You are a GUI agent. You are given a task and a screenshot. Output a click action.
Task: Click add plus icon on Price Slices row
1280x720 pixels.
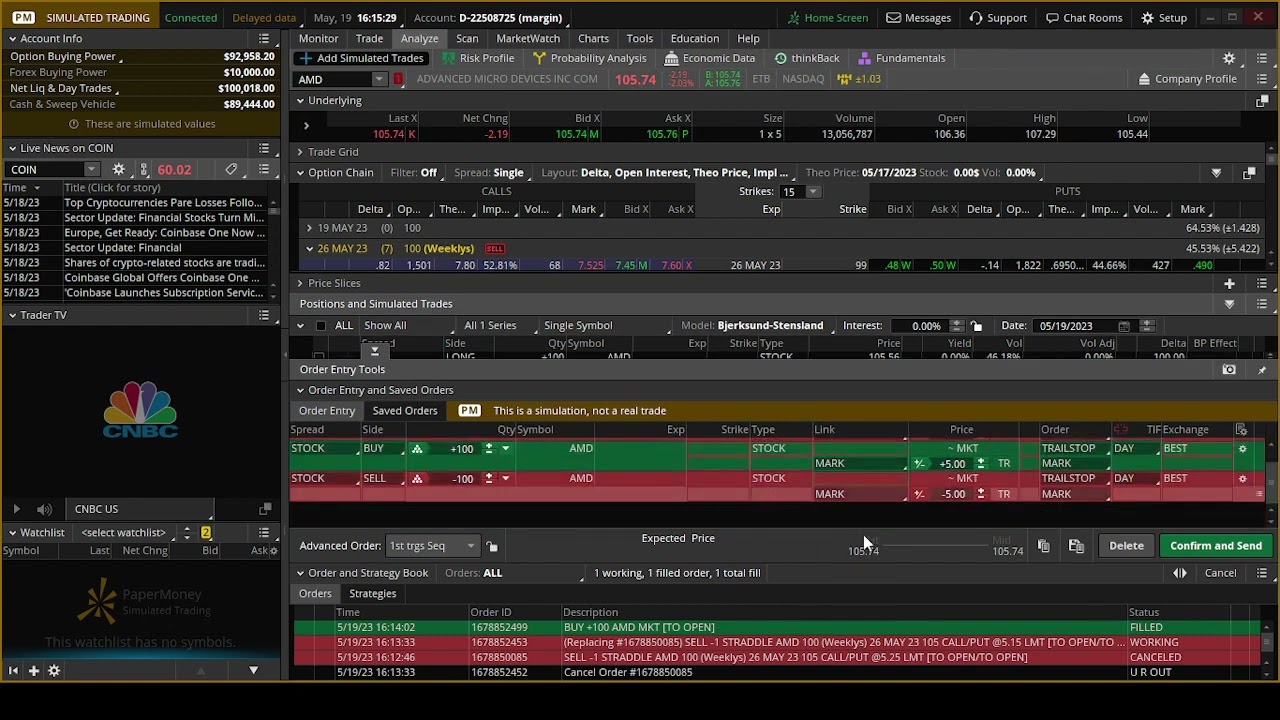pyautogui.click(x=1229, y=283)
